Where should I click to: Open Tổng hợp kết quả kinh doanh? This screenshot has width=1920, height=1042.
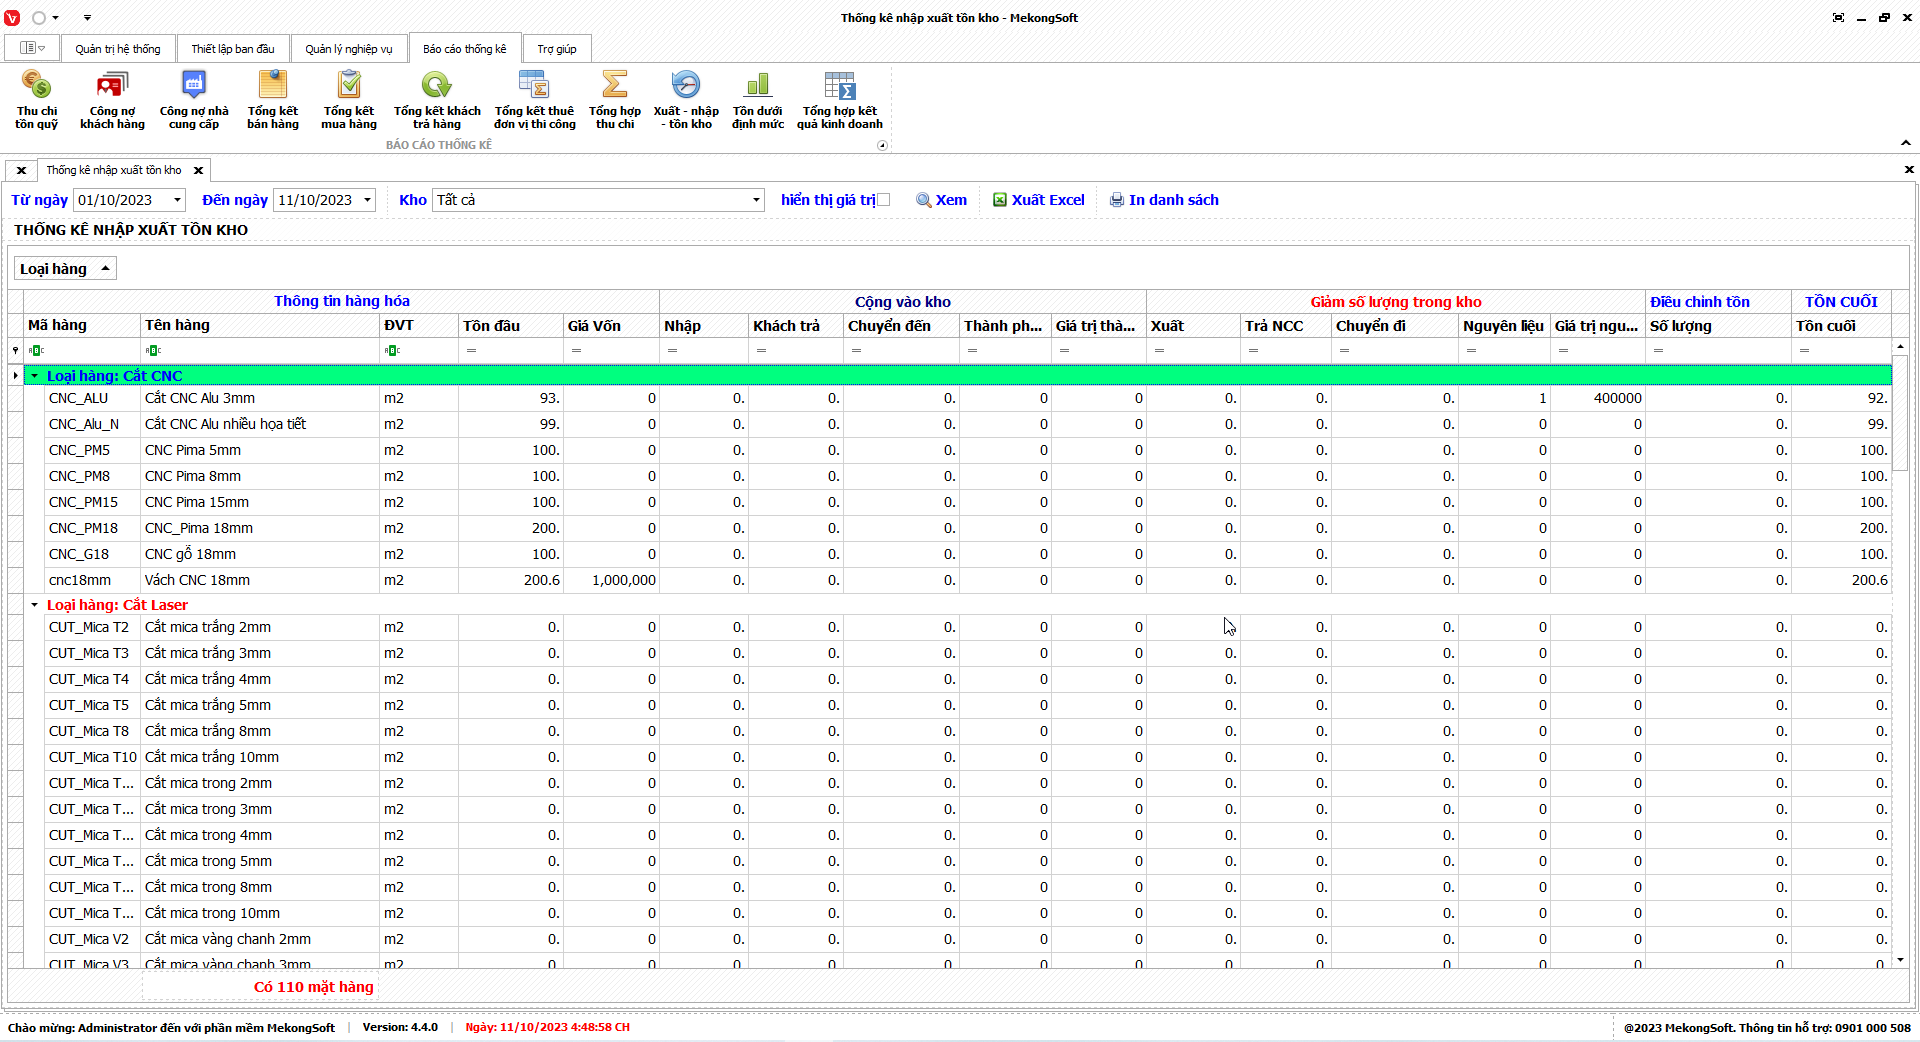[839, 99]
